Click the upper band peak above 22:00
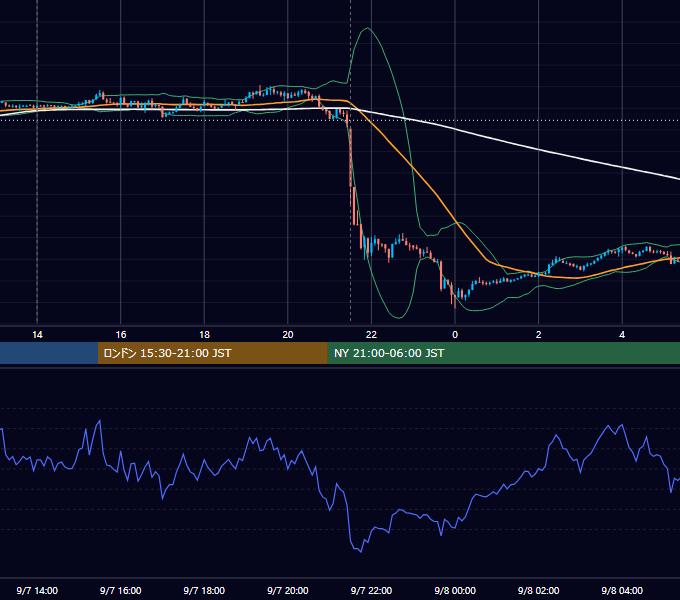The height and width of the screenshot is (600, 680). 367,28
